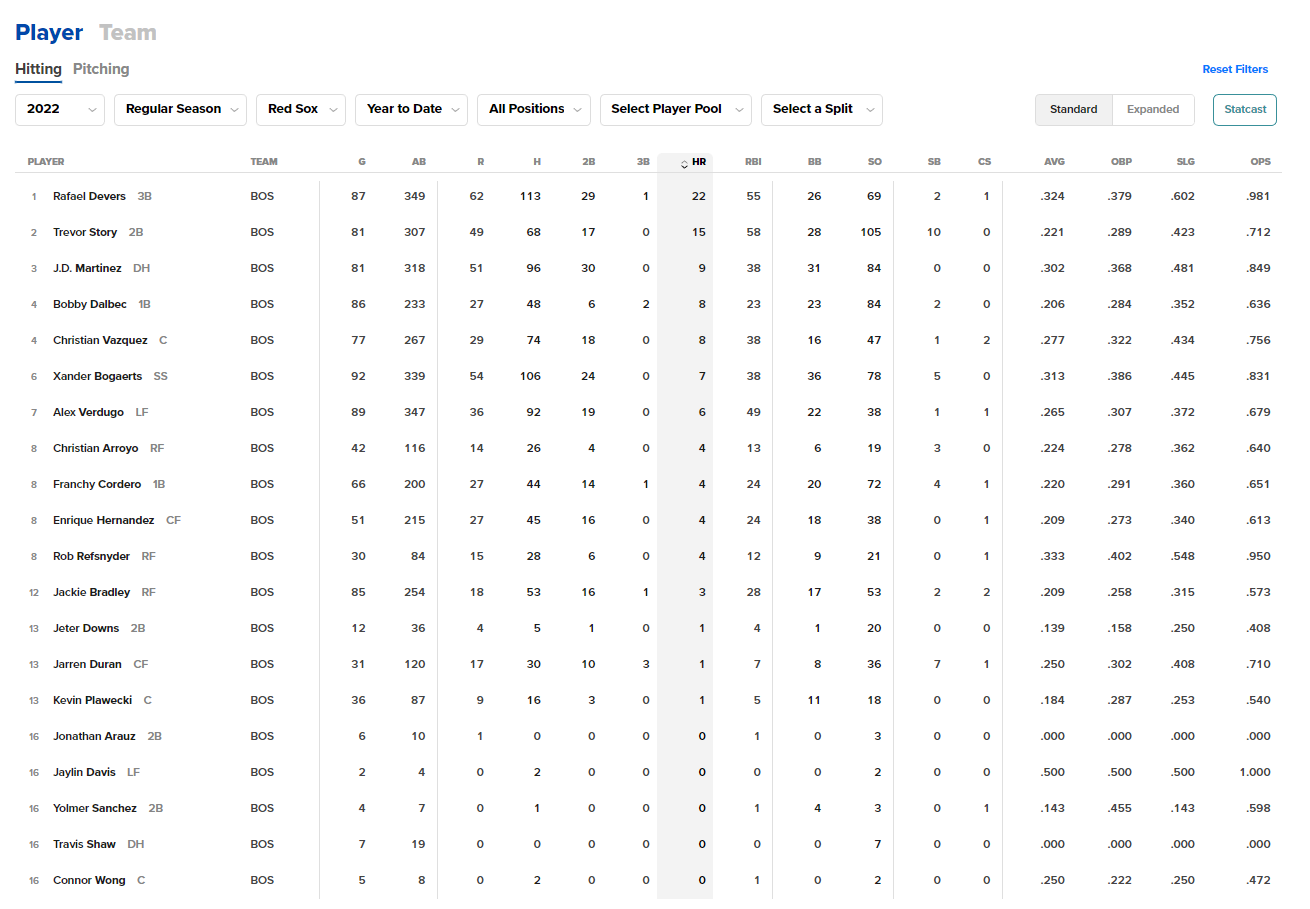Viewport: 1310px width, 909px height.
Task: Click Yolmer Sanchez's OBP value .455
Action: pos(1120,808)
